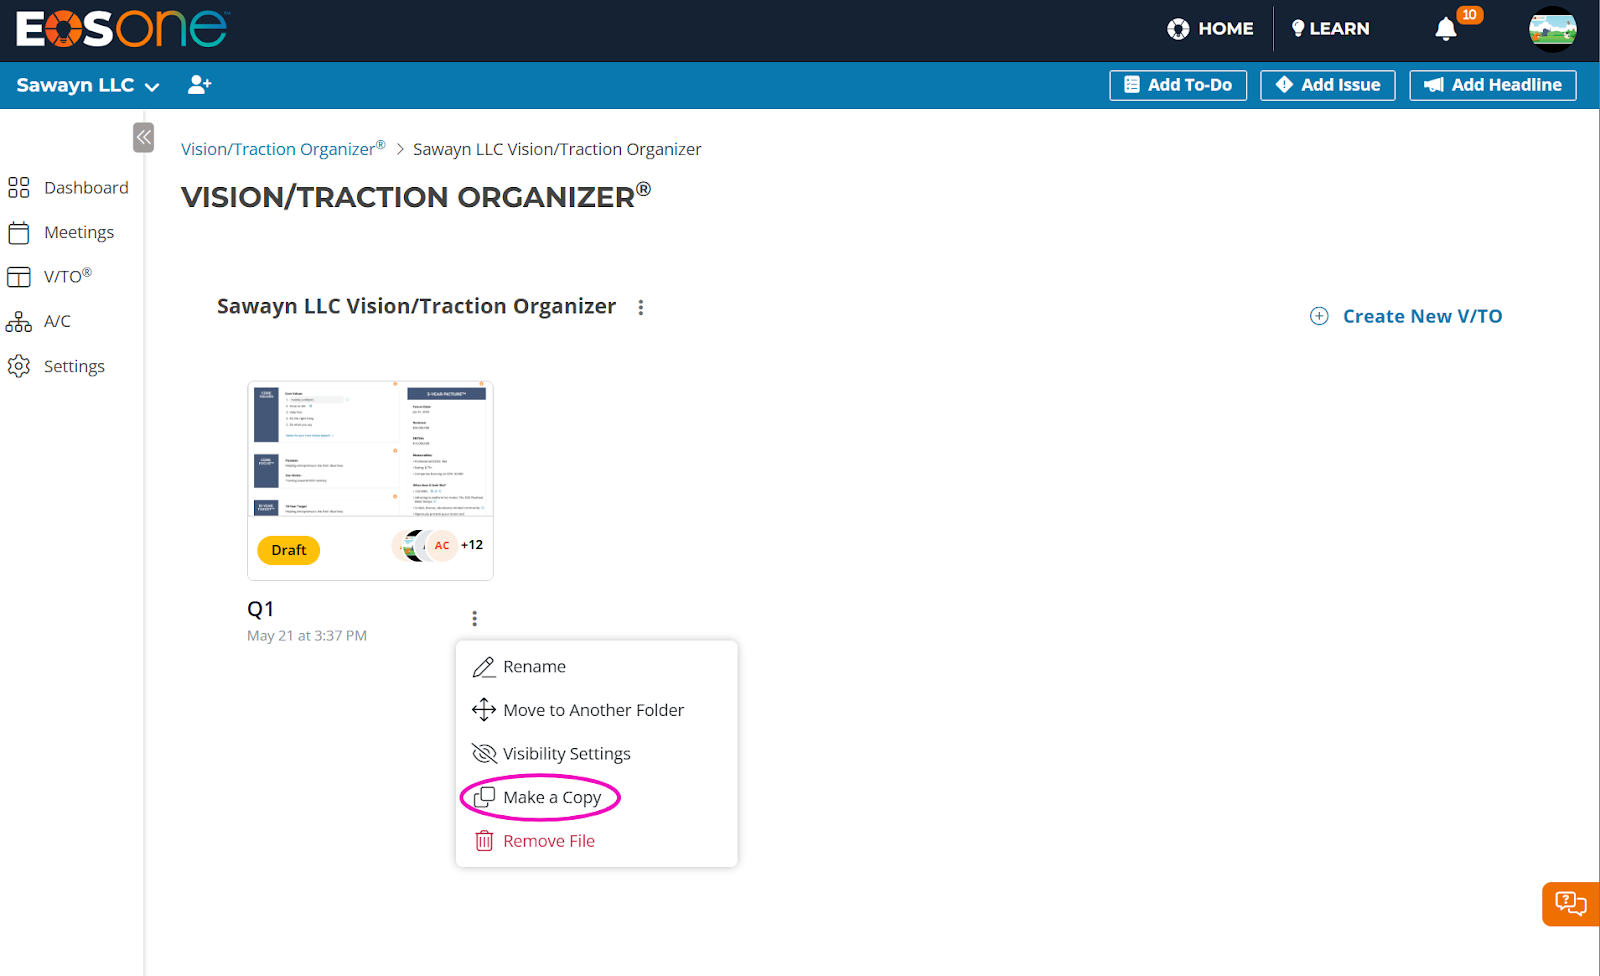Click the May 21 at 3:37 PM timestamp
The height and width of the screenshot is (976, 1600).
307,636
